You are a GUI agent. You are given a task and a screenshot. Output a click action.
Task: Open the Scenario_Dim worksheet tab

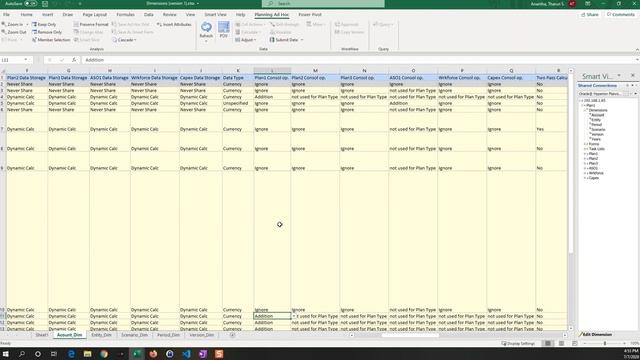tap(134, 335)
